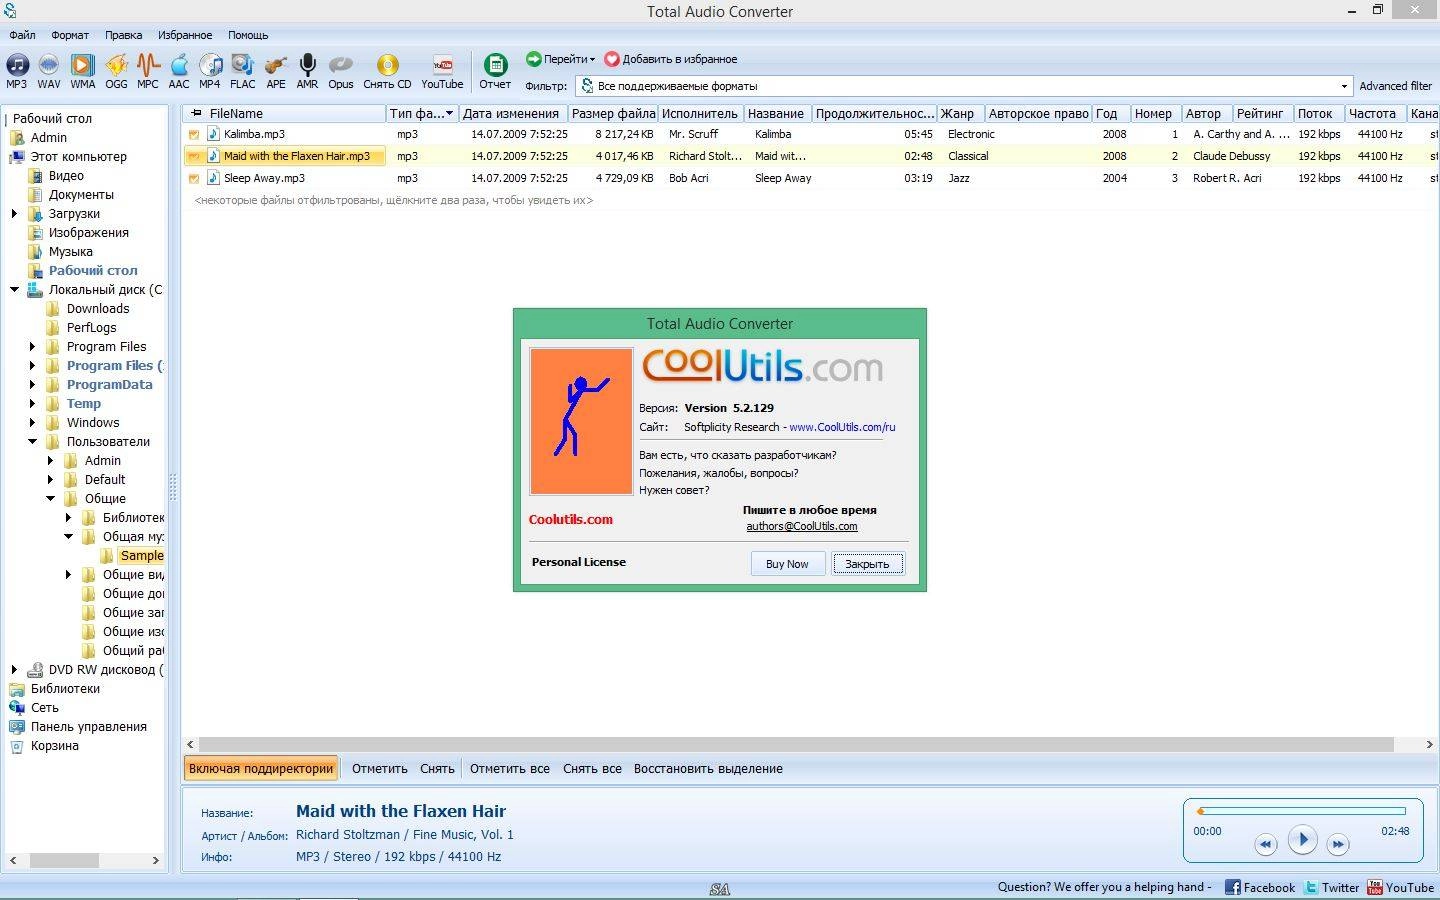Viewport: 1440px width, 900px height.
Task: Select OGG format in toolbar
Action: point(117,72)
